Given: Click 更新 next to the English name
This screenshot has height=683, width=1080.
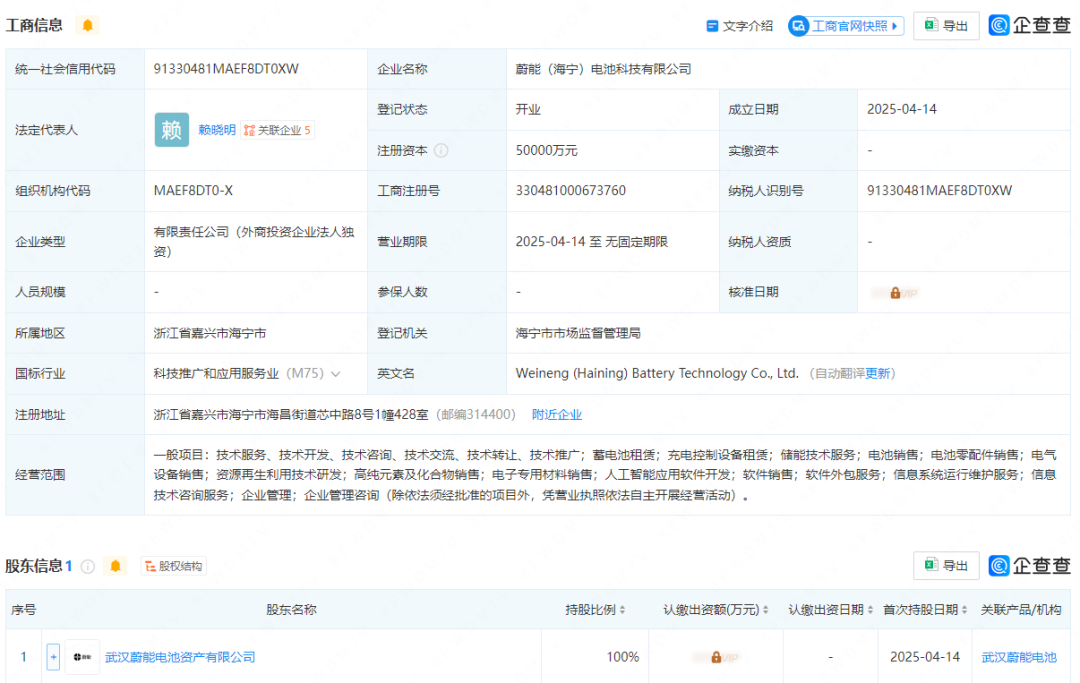Looking at the screenshot, I should [877, 374].
